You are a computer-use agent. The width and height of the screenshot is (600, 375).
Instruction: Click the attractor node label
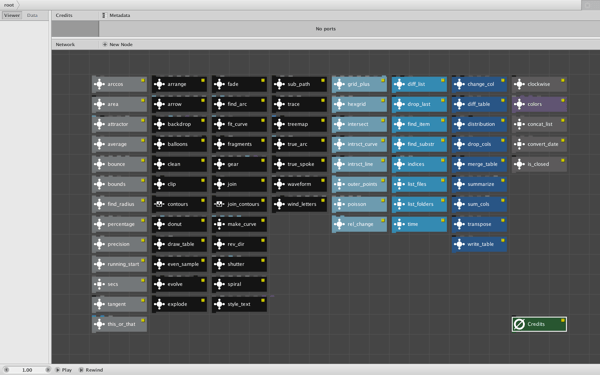point(118,124)
